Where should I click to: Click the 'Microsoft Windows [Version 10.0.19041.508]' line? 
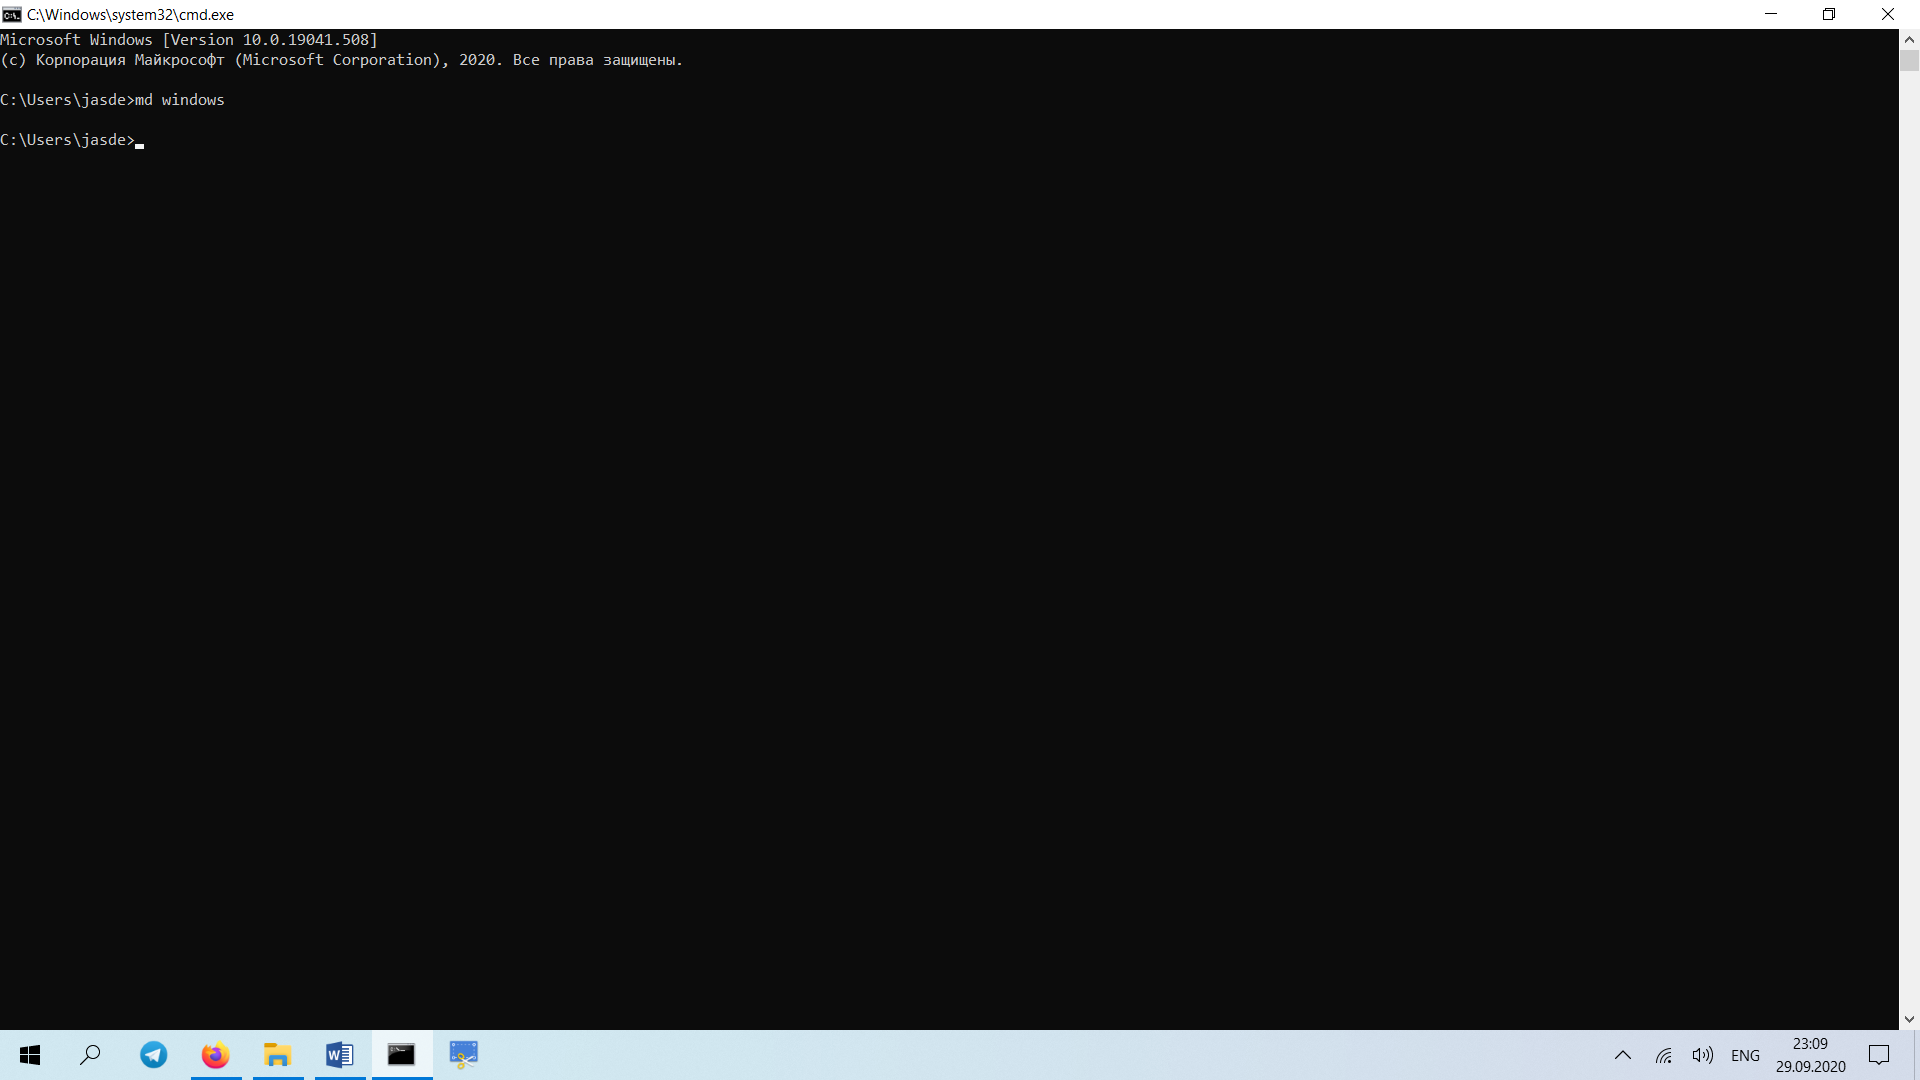click(189, 40)
